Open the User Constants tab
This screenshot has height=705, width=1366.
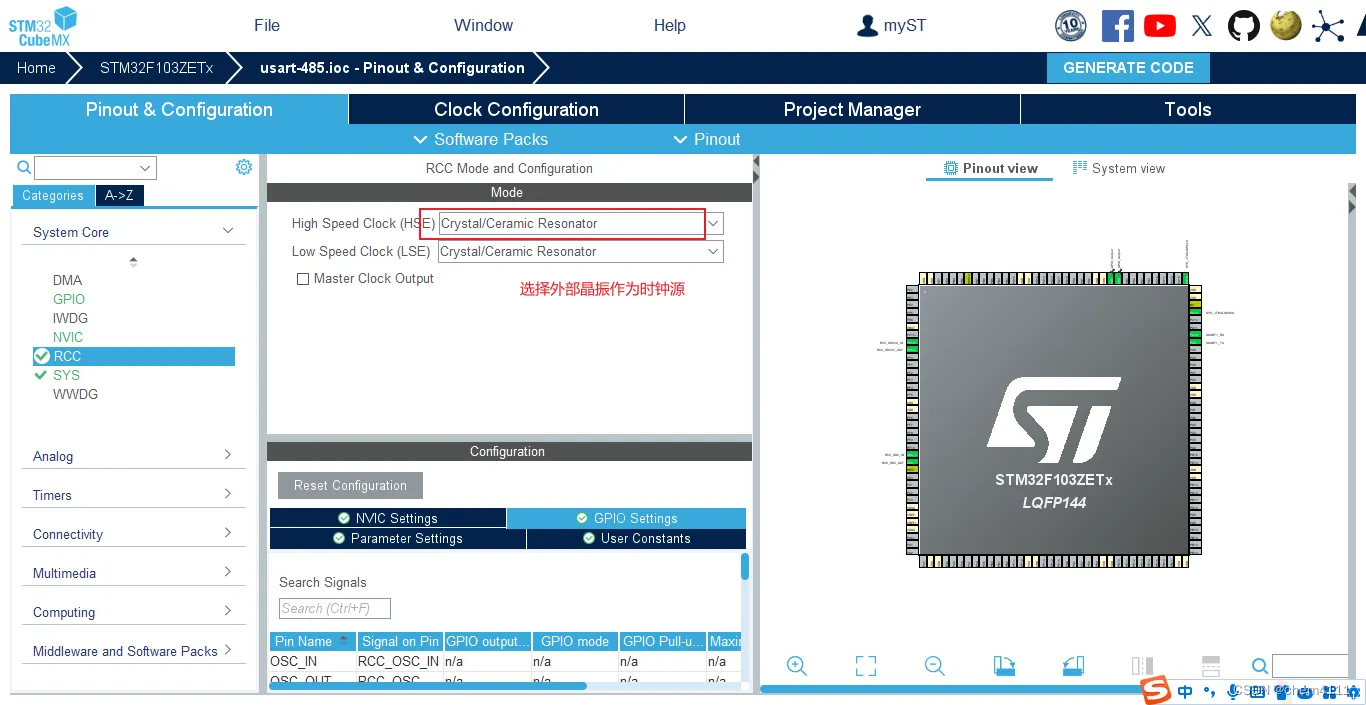[637, 538]
